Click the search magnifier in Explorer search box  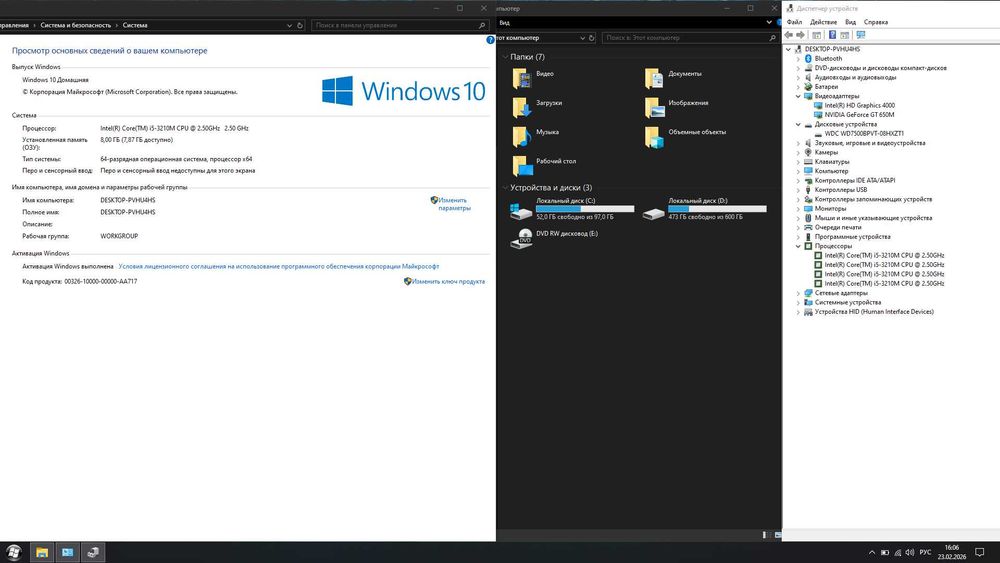(772, 38)
